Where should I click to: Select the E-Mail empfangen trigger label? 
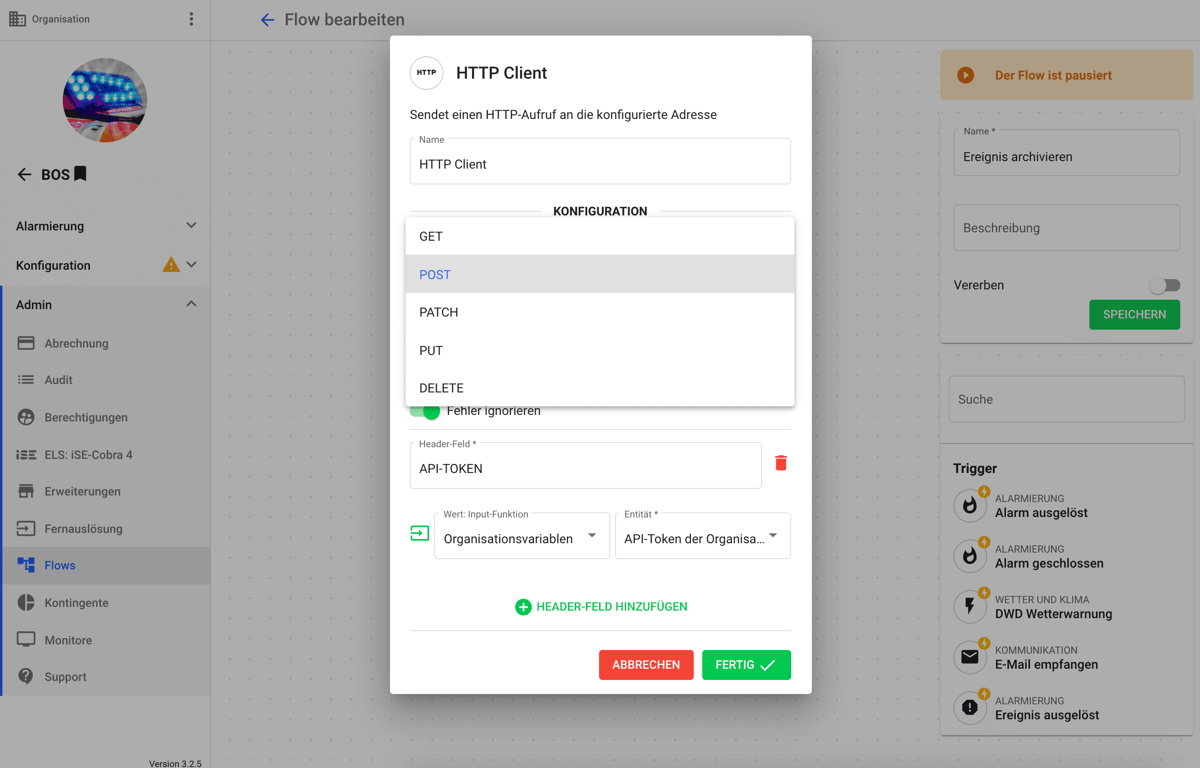point(1046,664)
